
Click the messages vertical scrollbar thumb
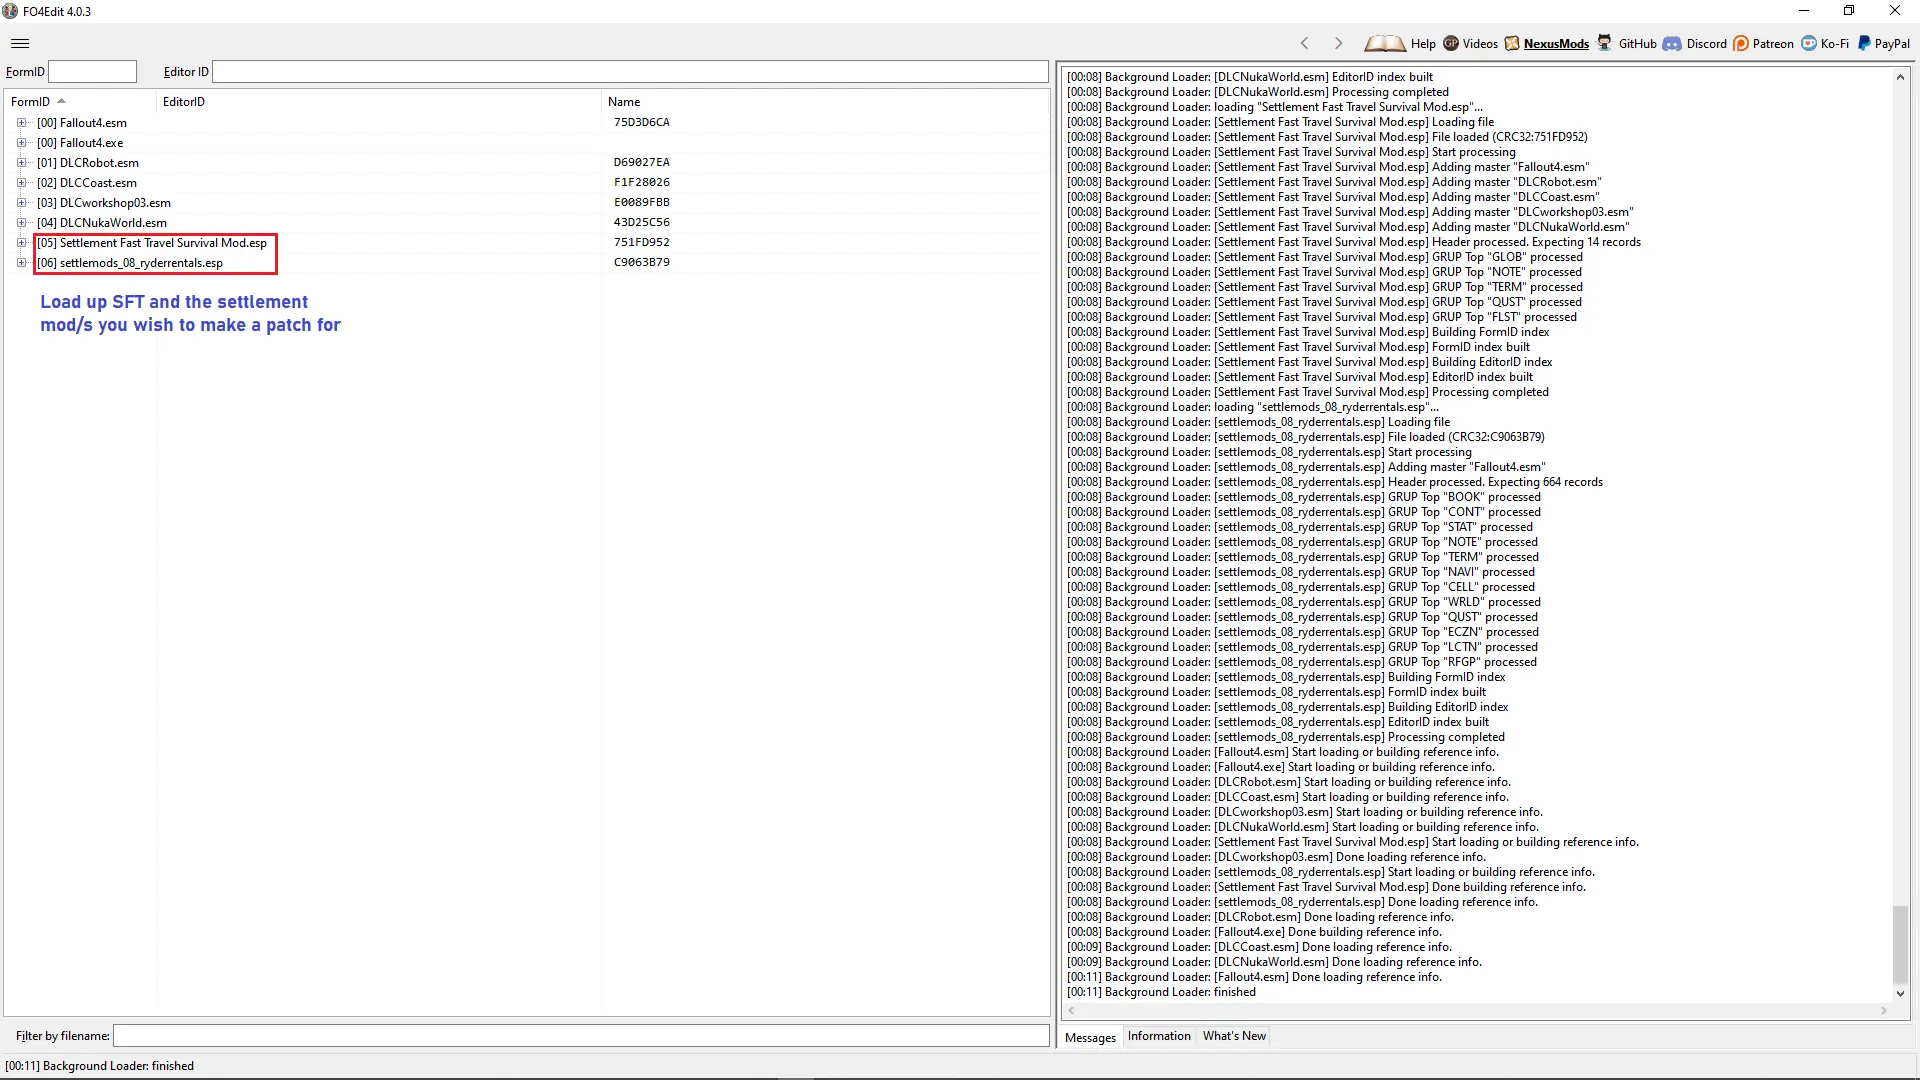[x=1900, y=945]
